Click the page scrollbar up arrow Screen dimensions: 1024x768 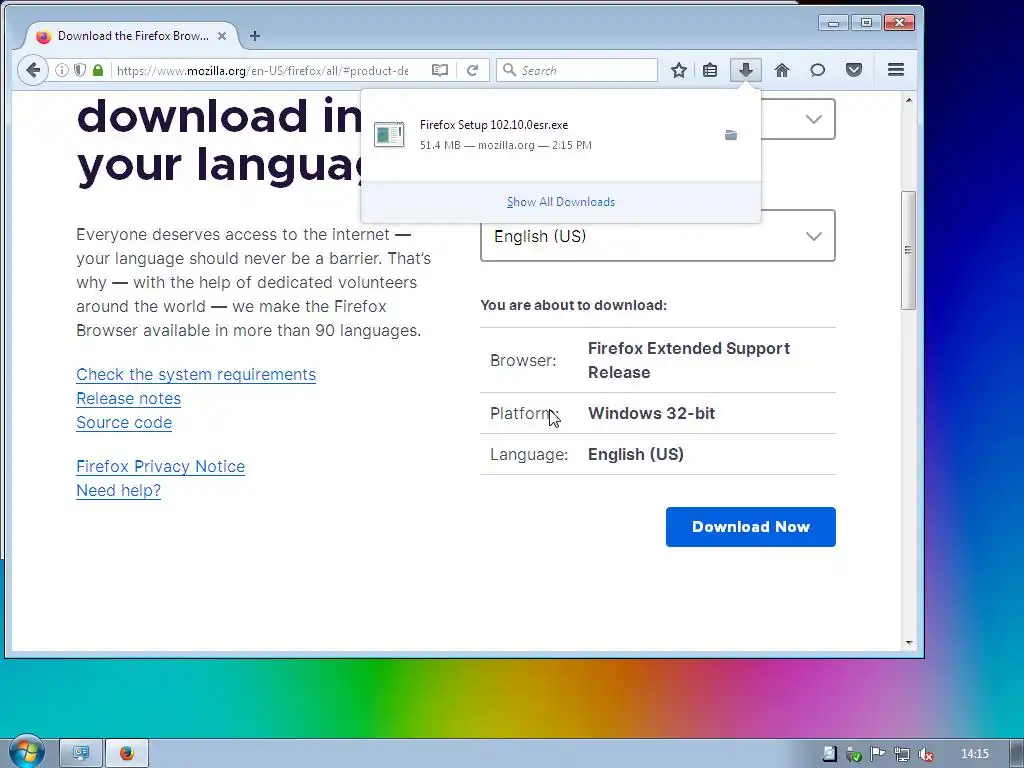(908, 101)
